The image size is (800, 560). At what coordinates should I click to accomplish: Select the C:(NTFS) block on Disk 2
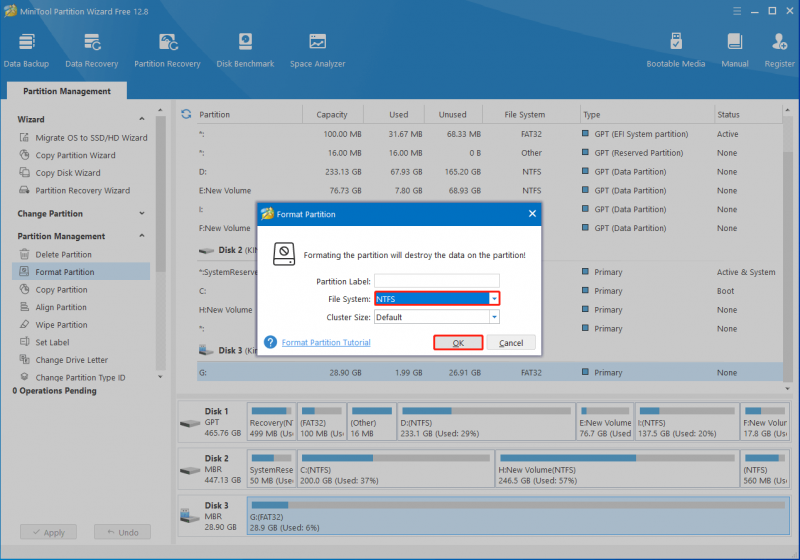point(396,469)
